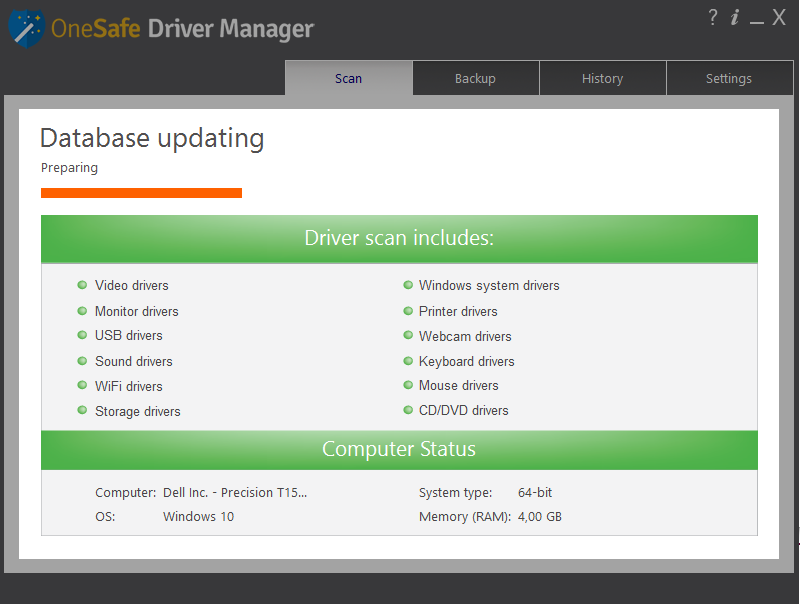The height and width of the screenshot is (604, 800).
Task: Click the 4,00 GB memory value
Action: 540,516
